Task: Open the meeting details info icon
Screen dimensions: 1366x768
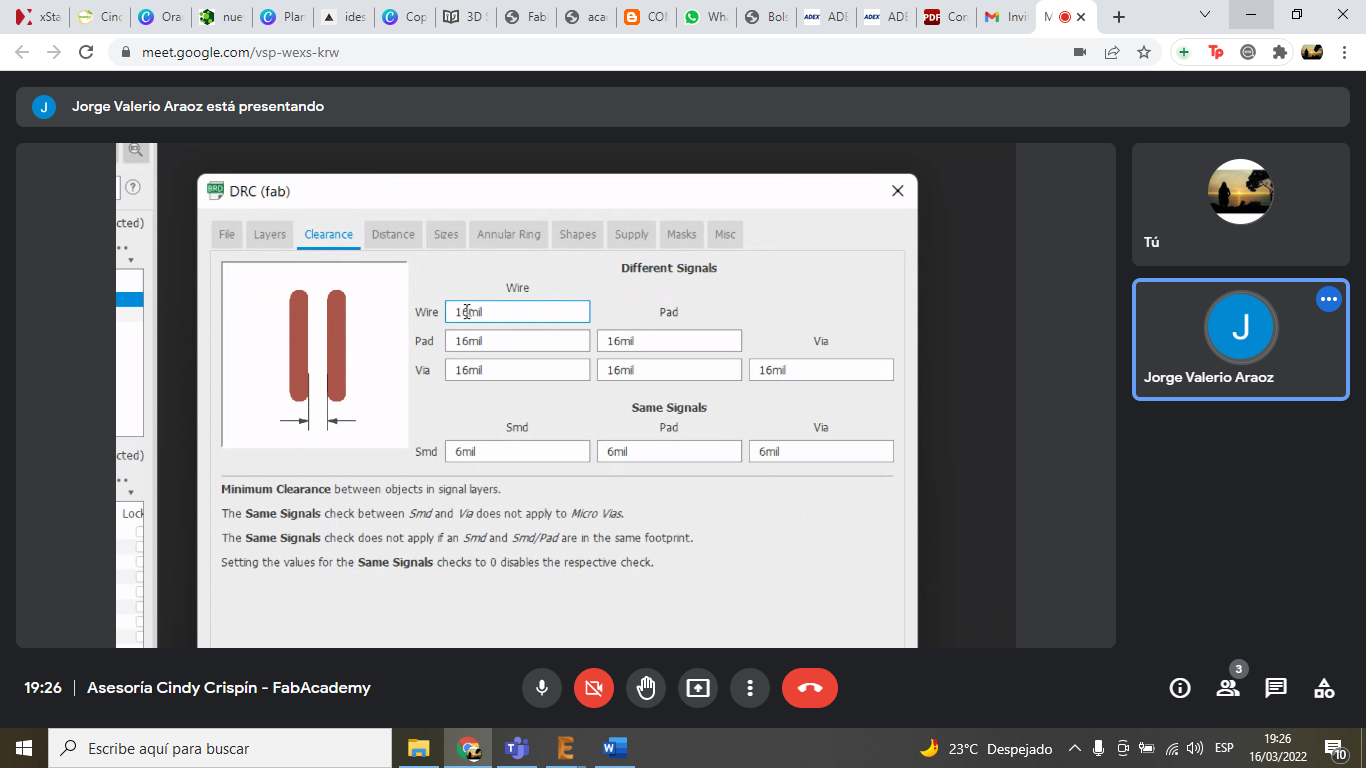Action: (x=1180, y=688)
